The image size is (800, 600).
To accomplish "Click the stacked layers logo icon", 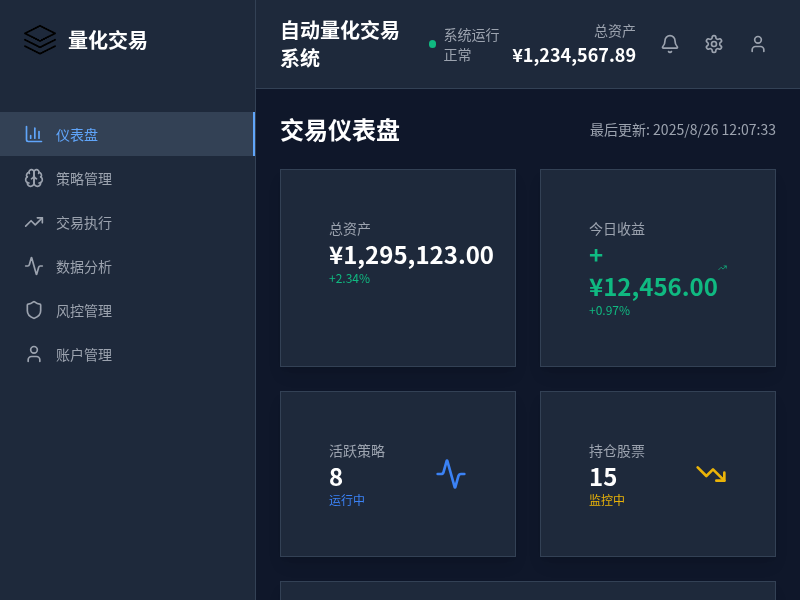I will click(x=40, y=40).
